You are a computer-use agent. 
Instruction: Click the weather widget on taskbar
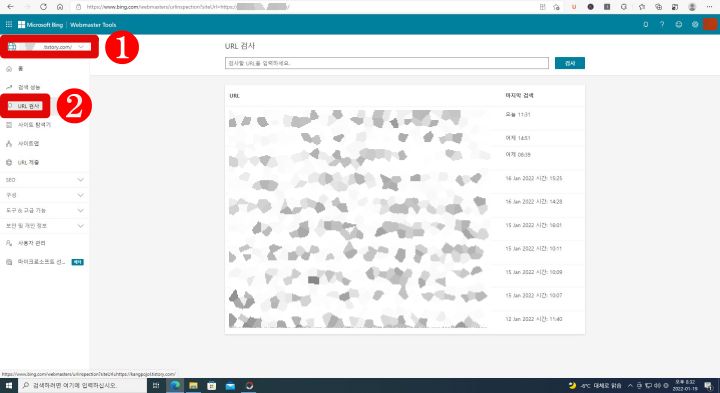595,386
